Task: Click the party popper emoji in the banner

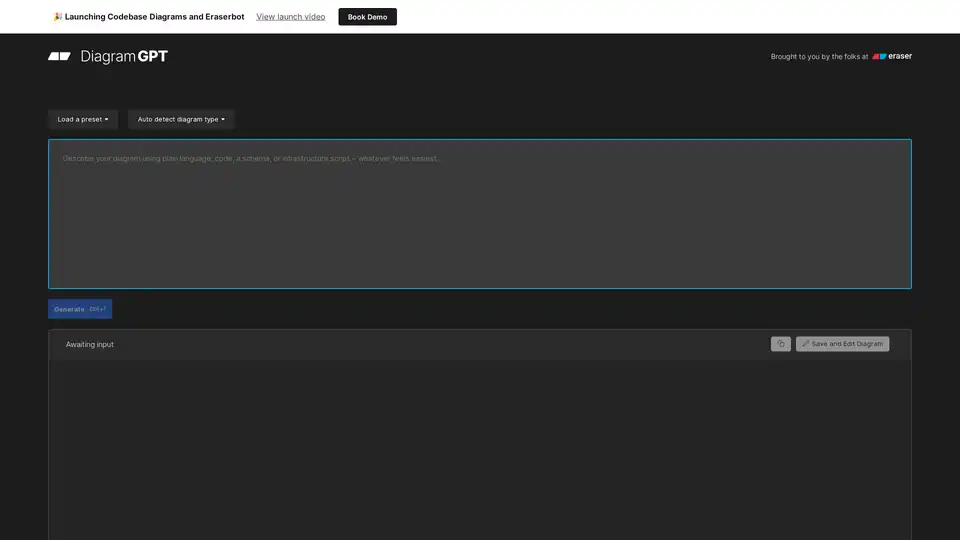Action: coord(57,17)
